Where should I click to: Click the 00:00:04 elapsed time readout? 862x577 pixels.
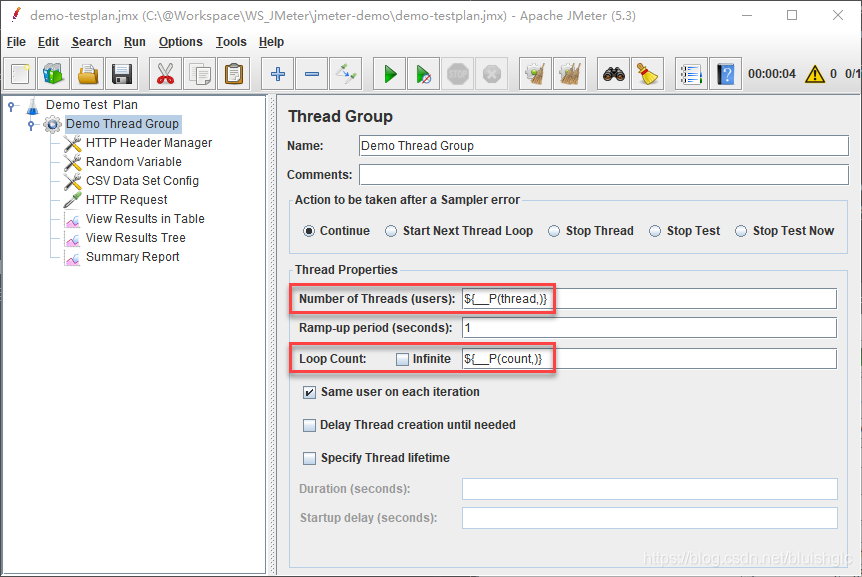772,74
